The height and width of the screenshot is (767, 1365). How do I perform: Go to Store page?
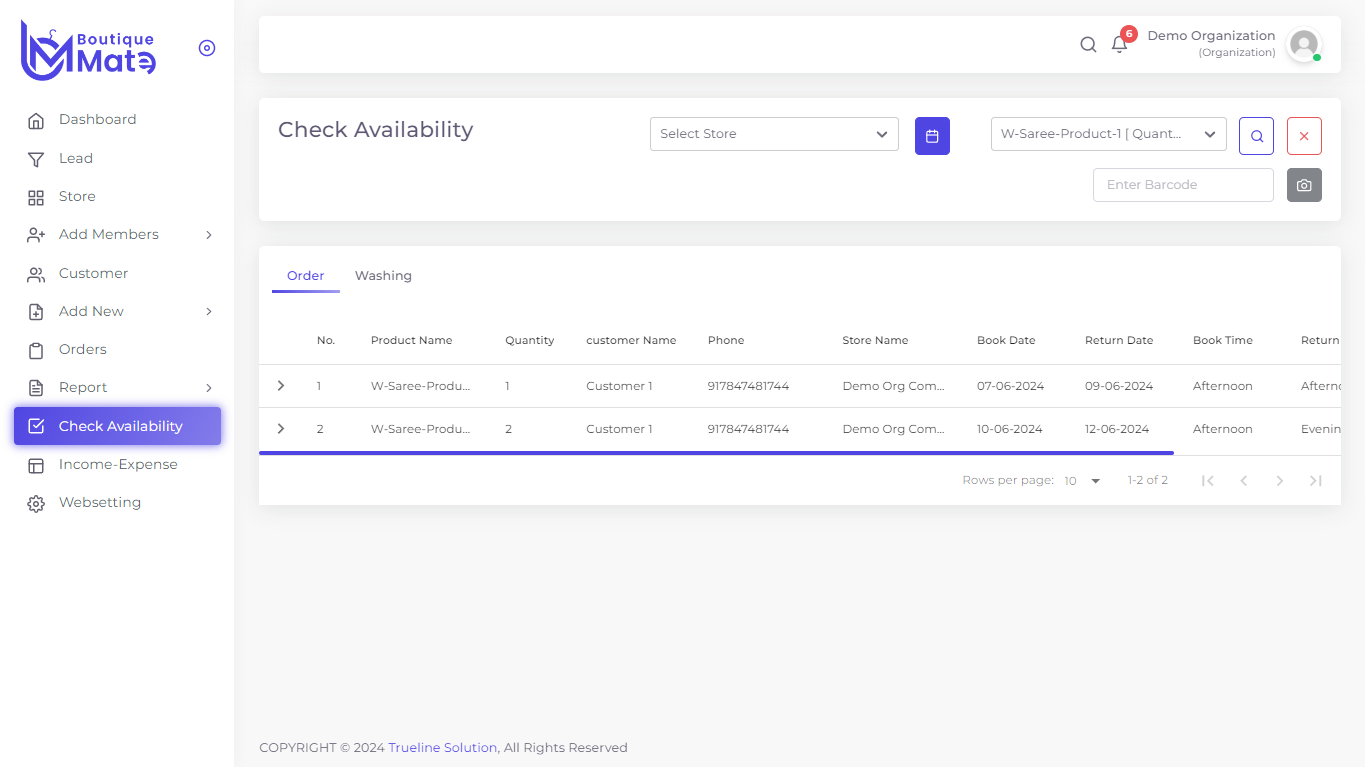click(x=117, y=197)
